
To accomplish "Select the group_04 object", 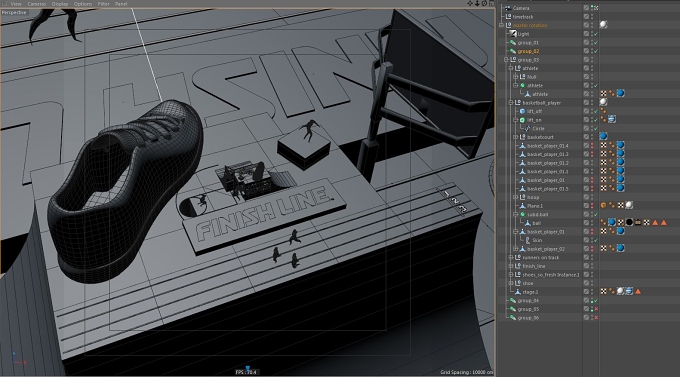I will 528,300.
